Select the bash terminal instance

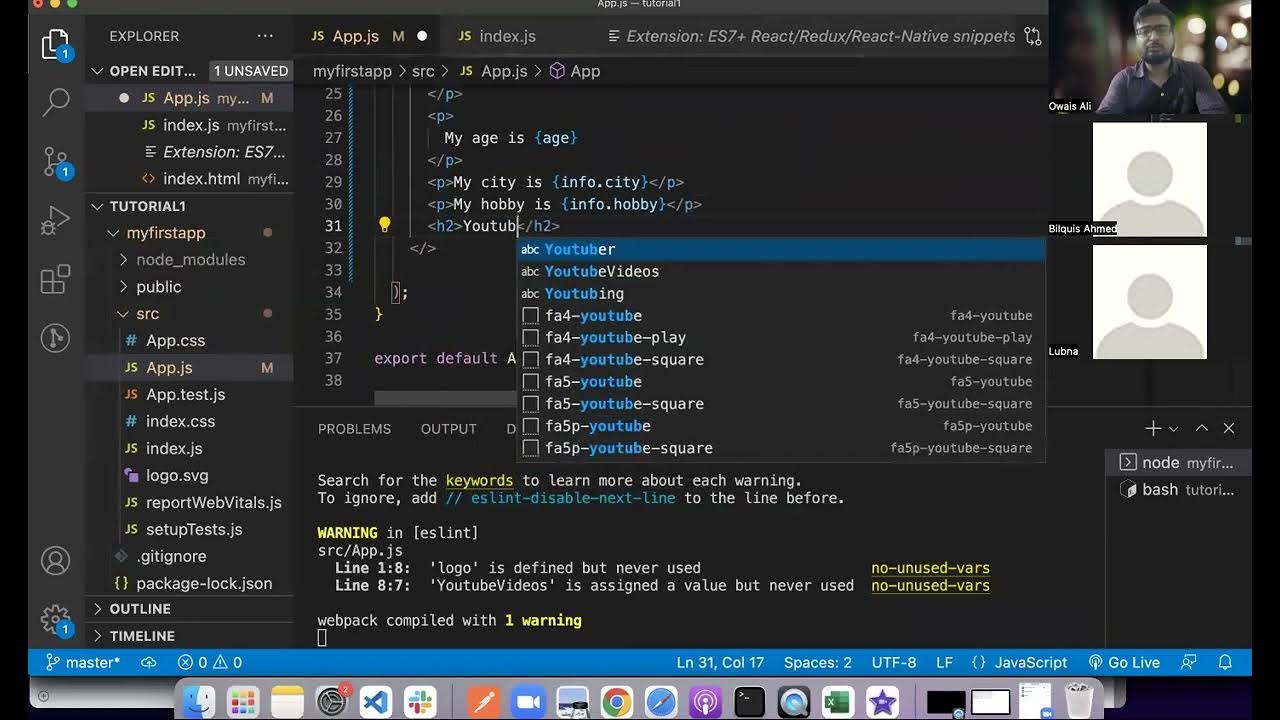tap(1176, 490)
